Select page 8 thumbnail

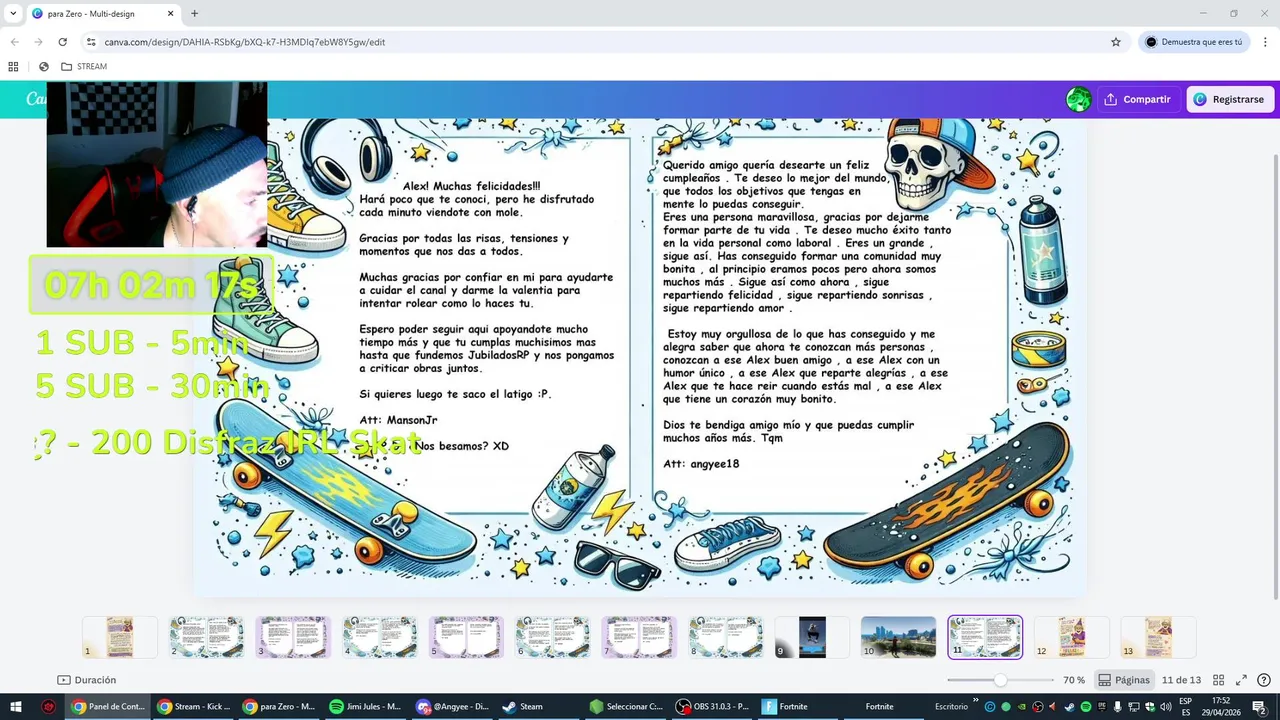(726, 637)
